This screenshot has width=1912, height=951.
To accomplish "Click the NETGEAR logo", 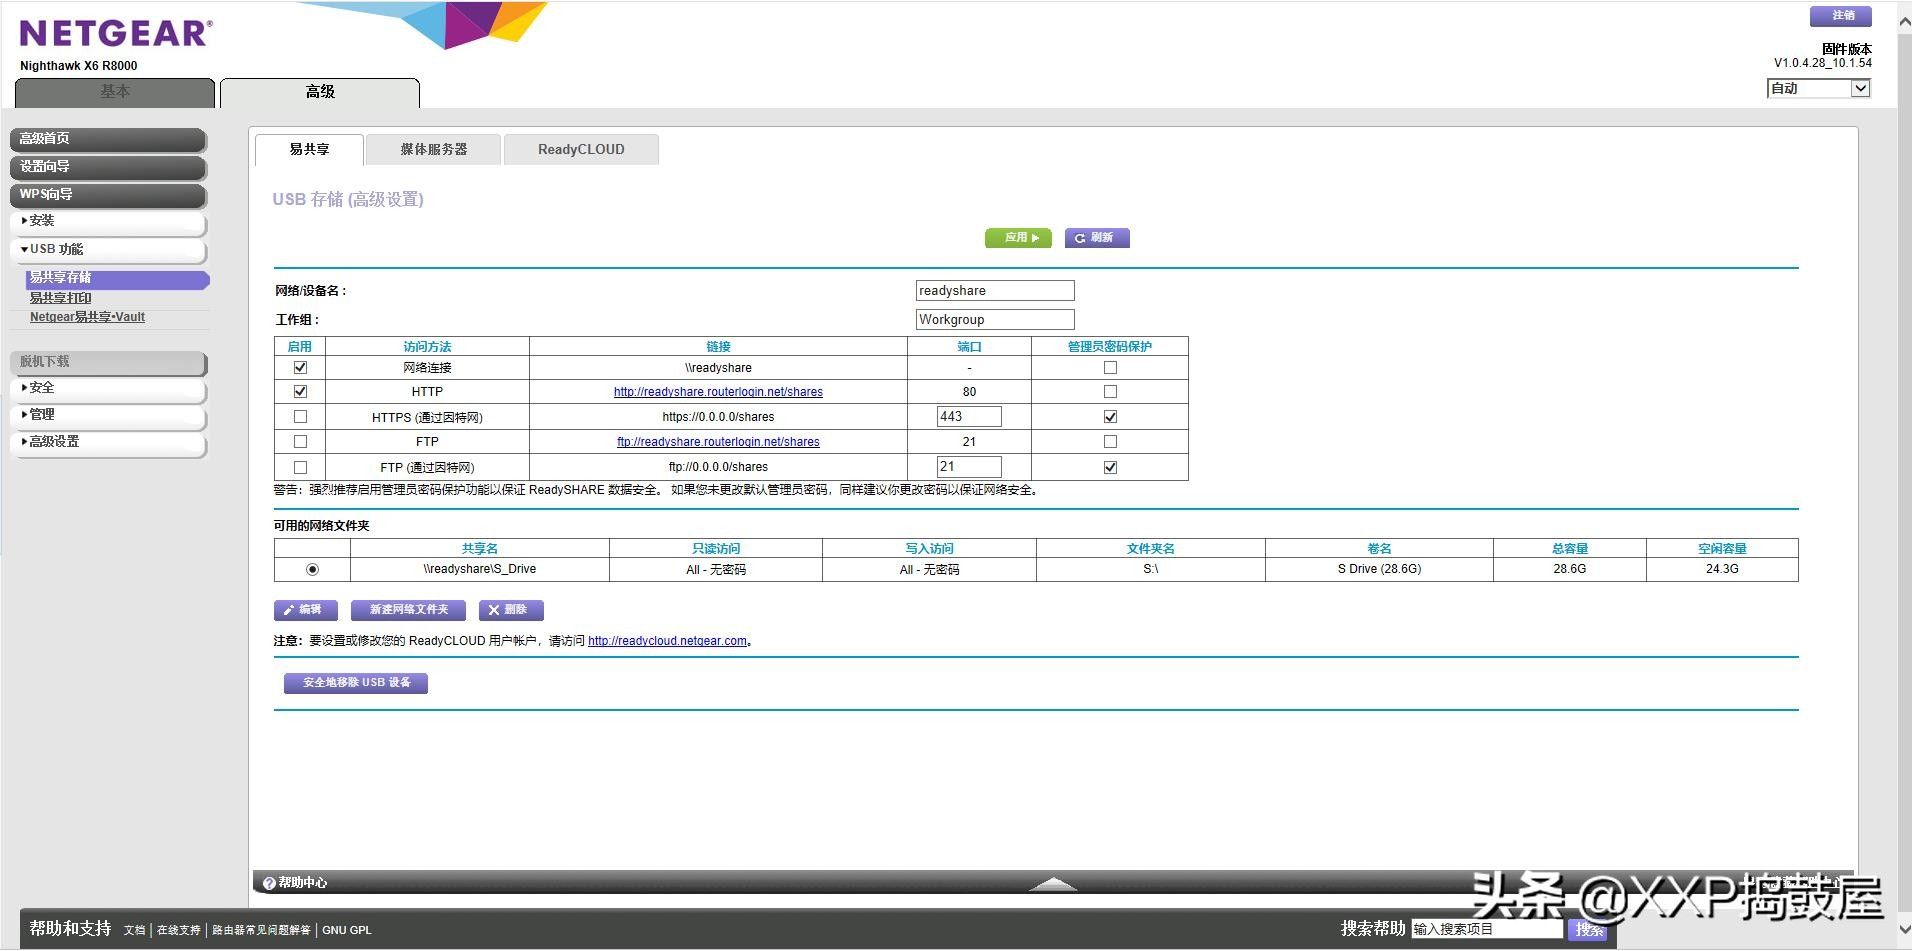I will (x=116, y=34).
